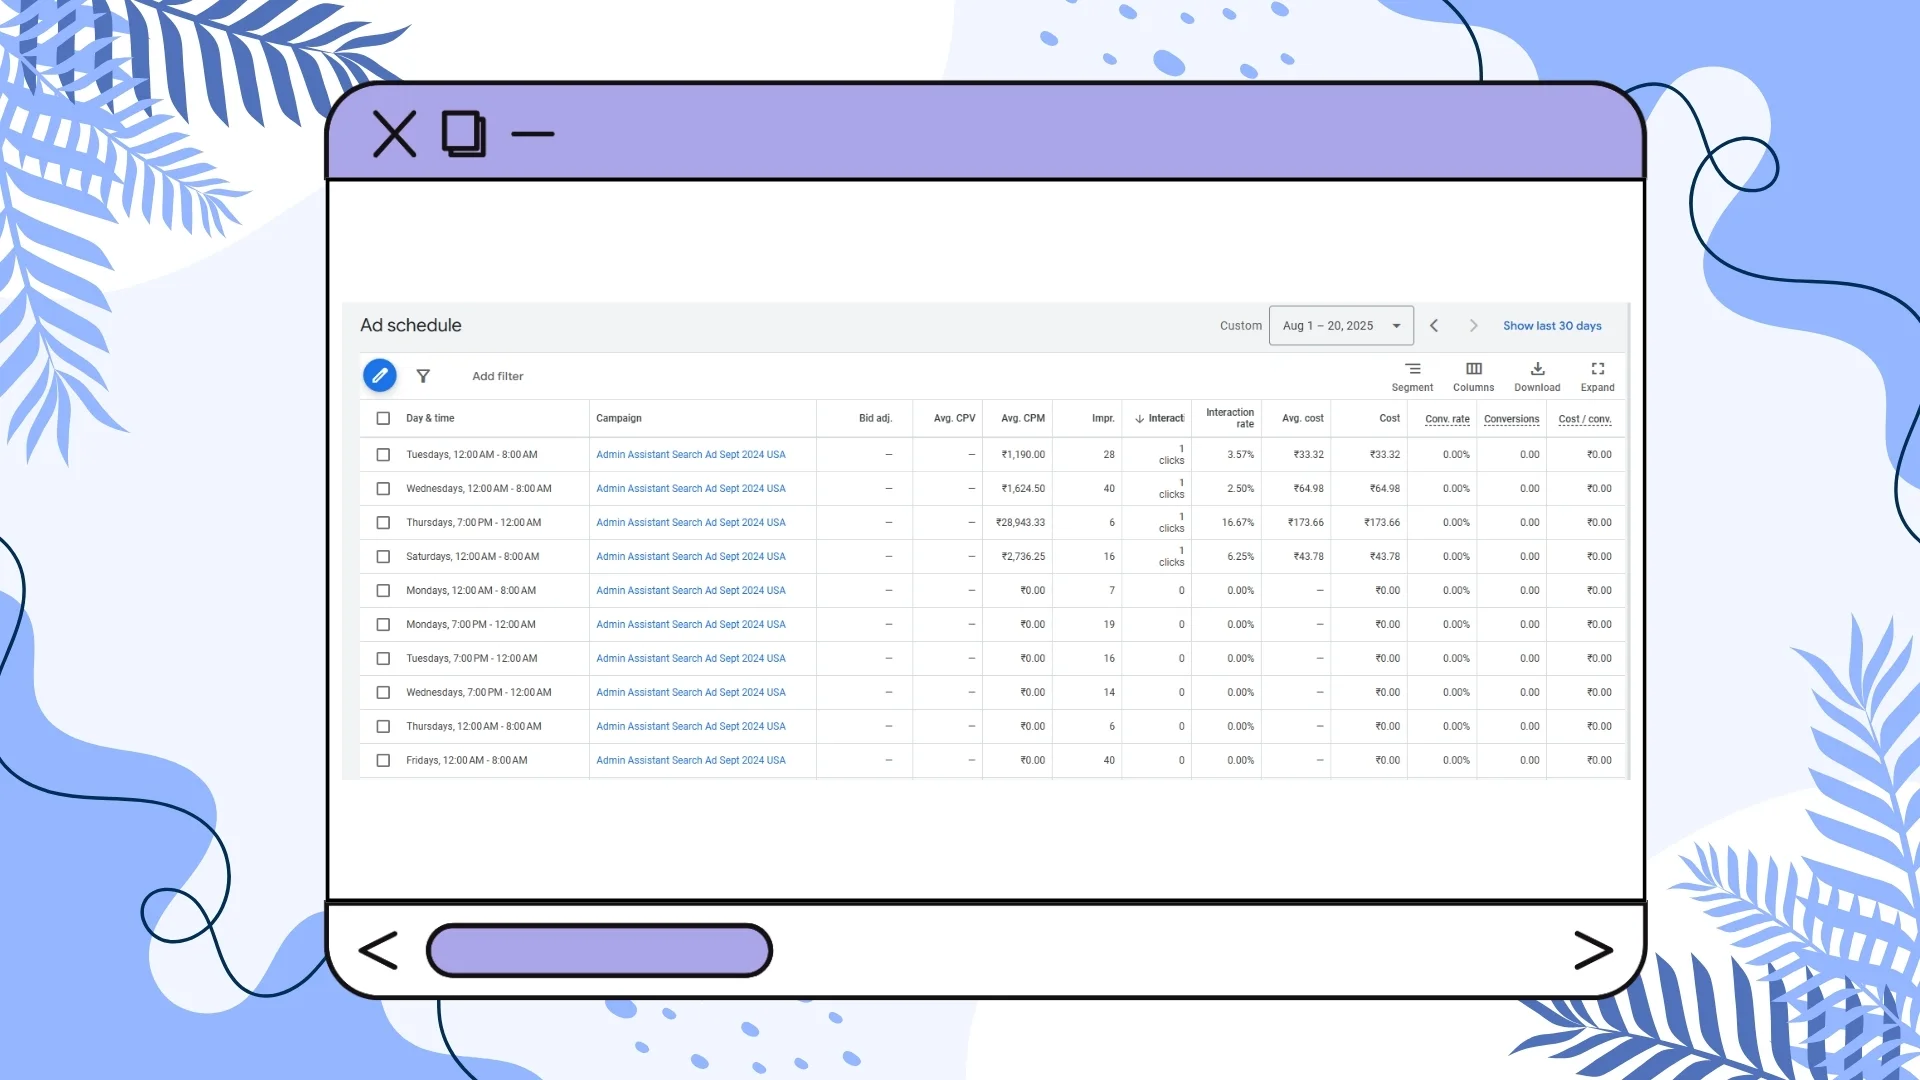Click the purple scrollbar thumb at bottom
The width and height of the screenshot is (1920, 1080).
[599, 950]
